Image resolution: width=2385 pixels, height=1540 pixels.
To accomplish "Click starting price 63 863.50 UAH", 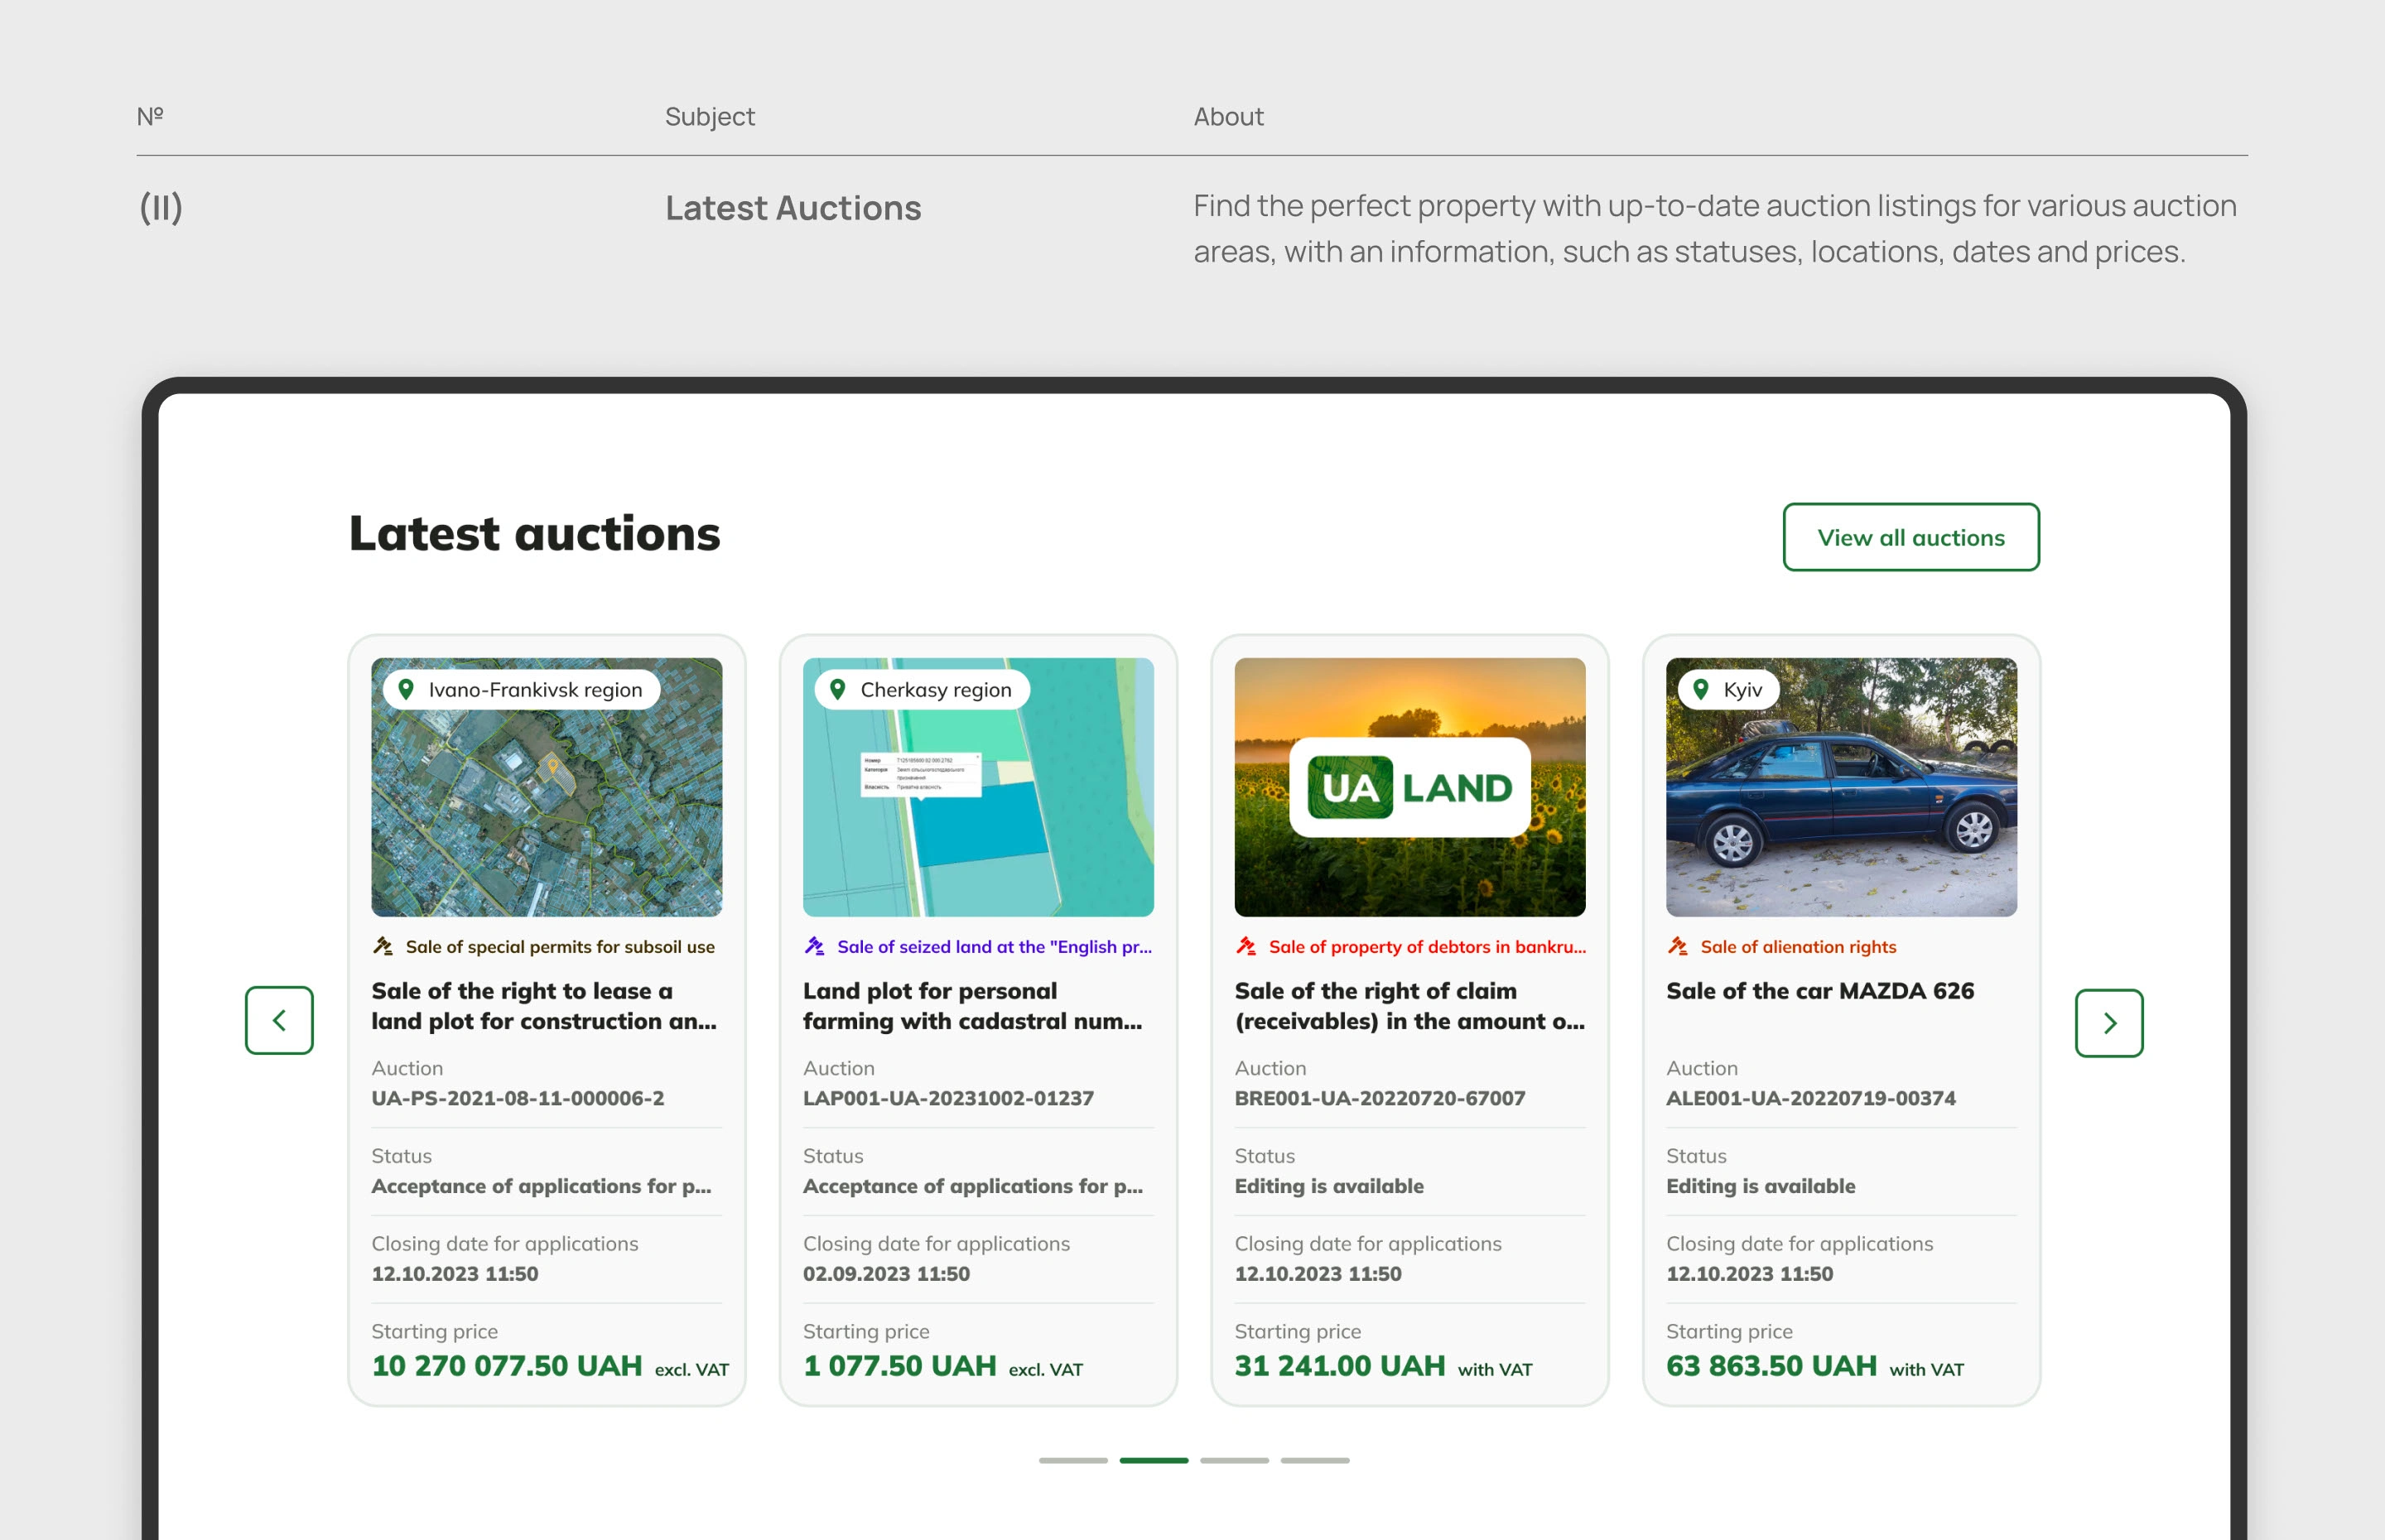I will pos(1771,1366).
